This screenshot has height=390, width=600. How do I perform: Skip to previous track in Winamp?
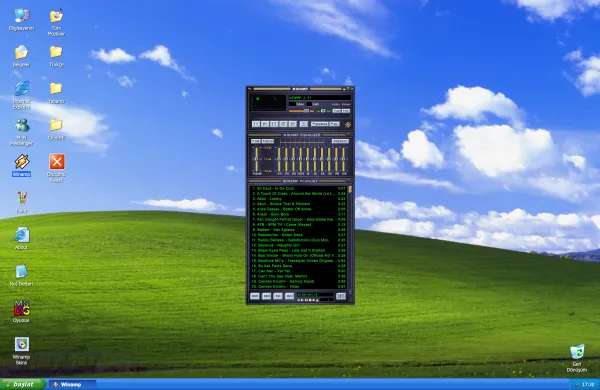click(256, 124)
